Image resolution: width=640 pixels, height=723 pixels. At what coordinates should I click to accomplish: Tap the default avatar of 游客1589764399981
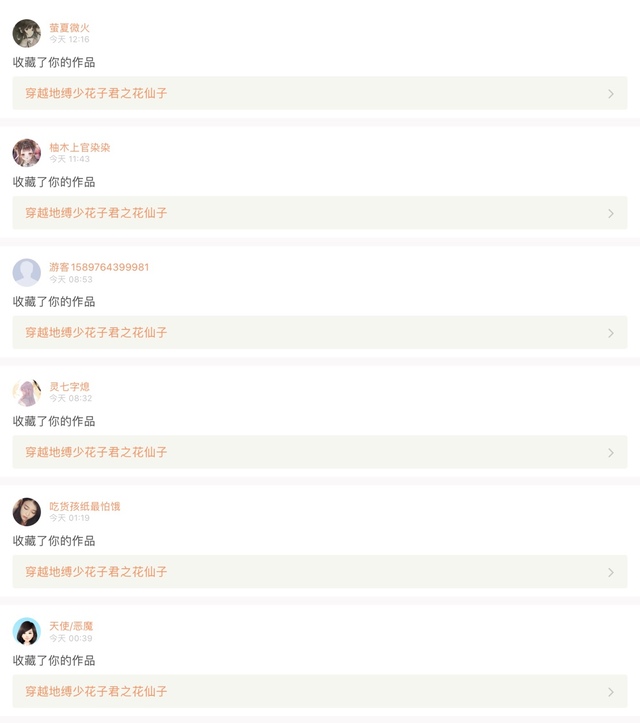pos(27,272)
